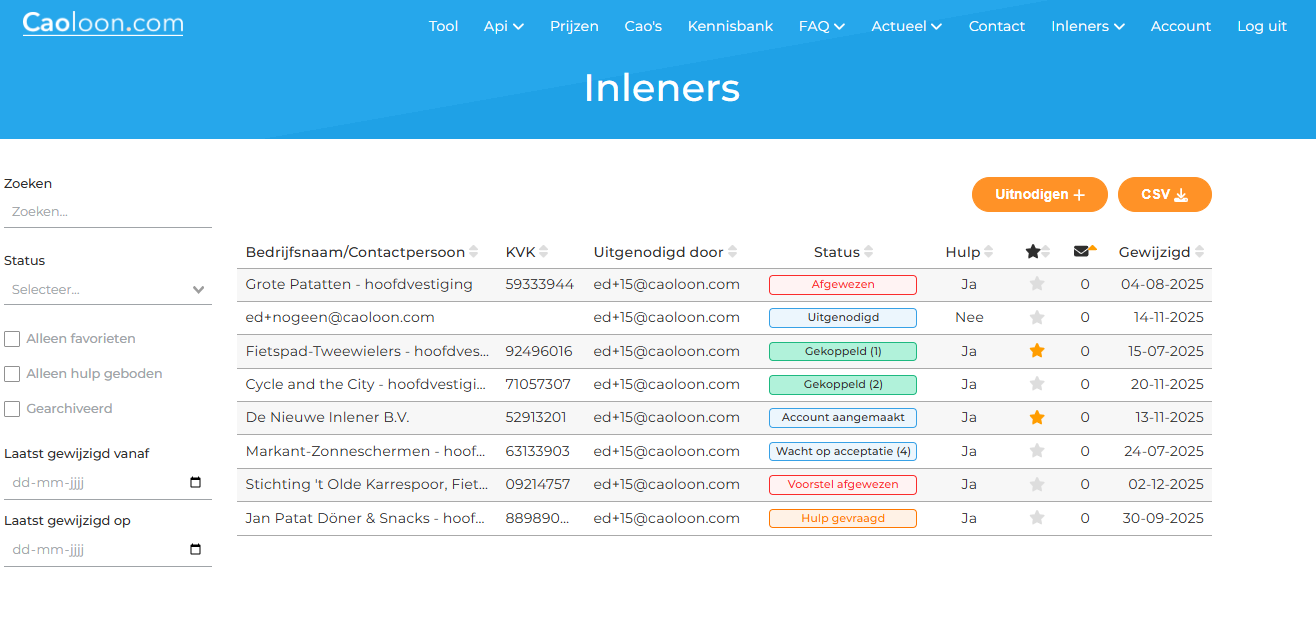1316x622 pixels.
Task: Download the list with the CSV button
Action: [x=1164, y=195]
